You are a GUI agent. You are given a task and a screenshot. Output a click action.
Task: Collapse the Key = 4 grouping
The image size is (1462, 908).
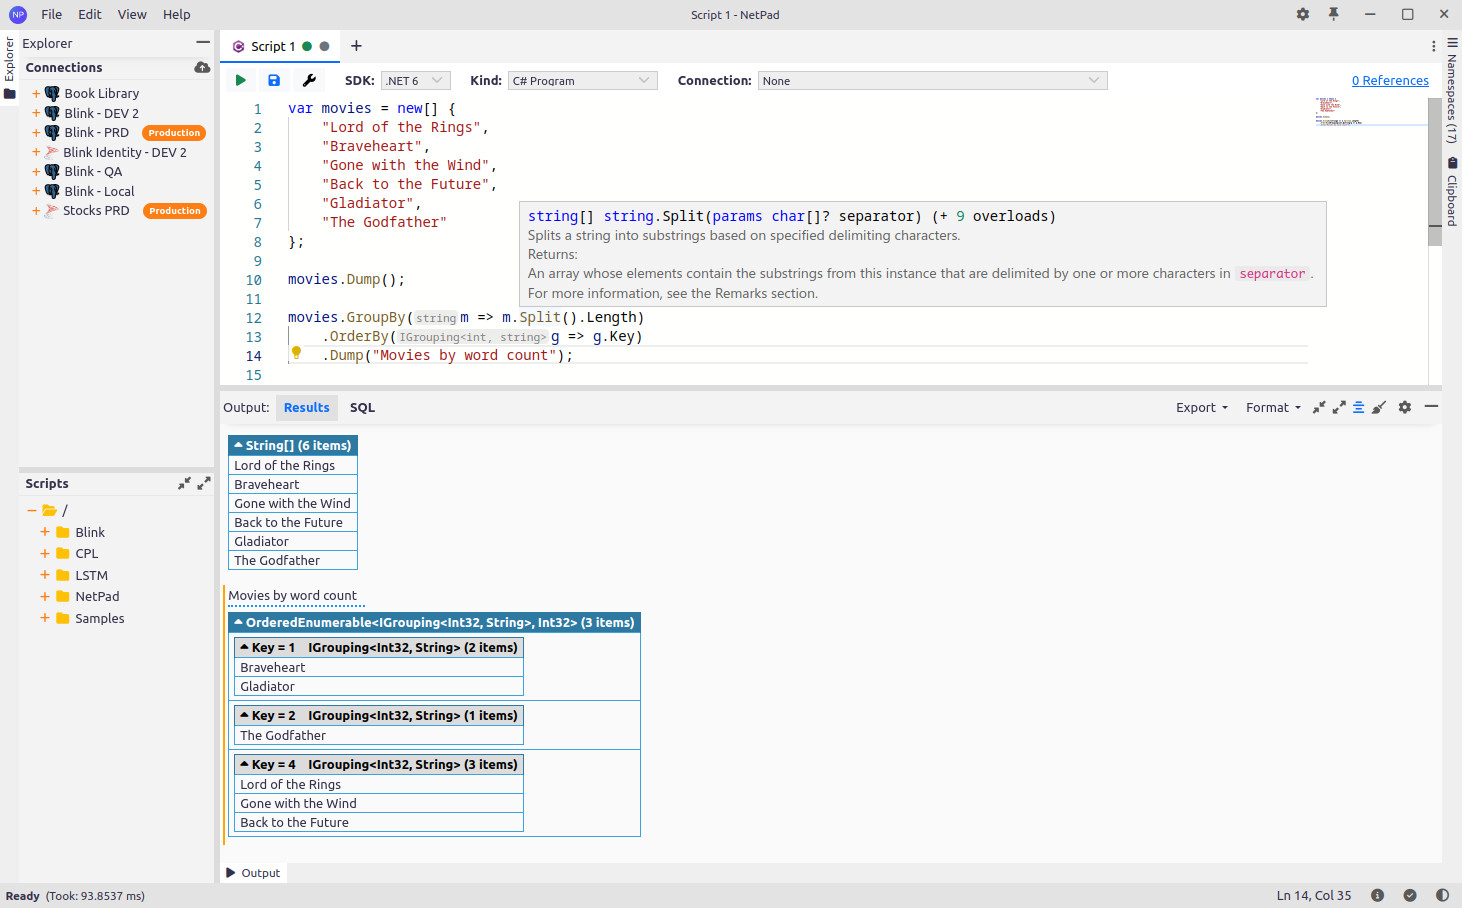[x=244, y=764]
